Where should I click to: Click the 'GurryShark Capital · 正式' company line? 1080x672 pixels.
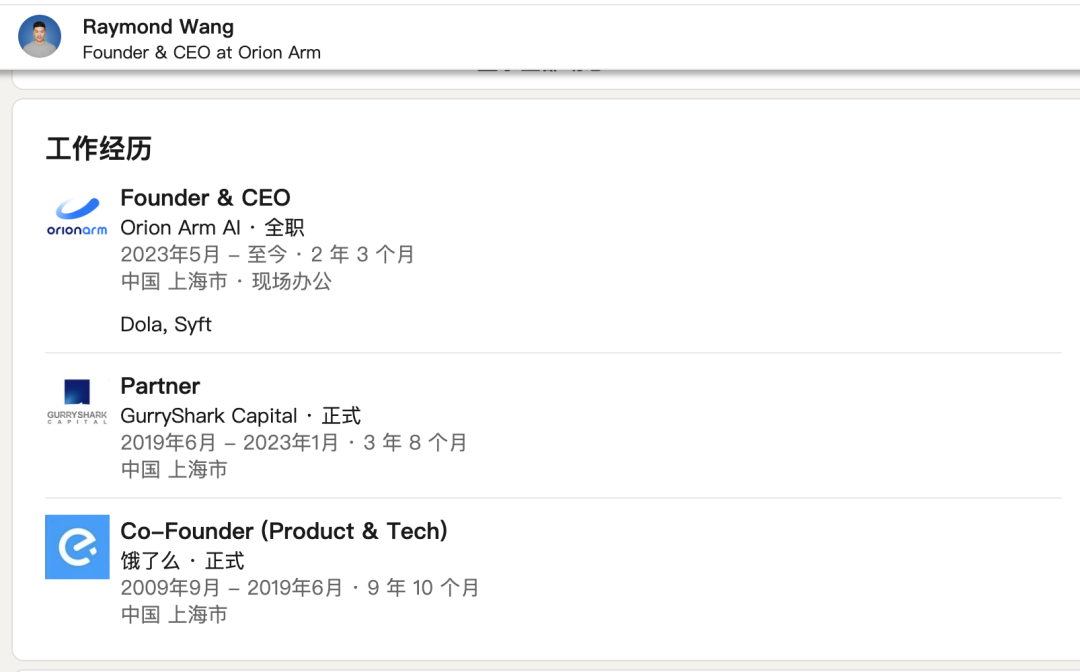coord(240,415)
